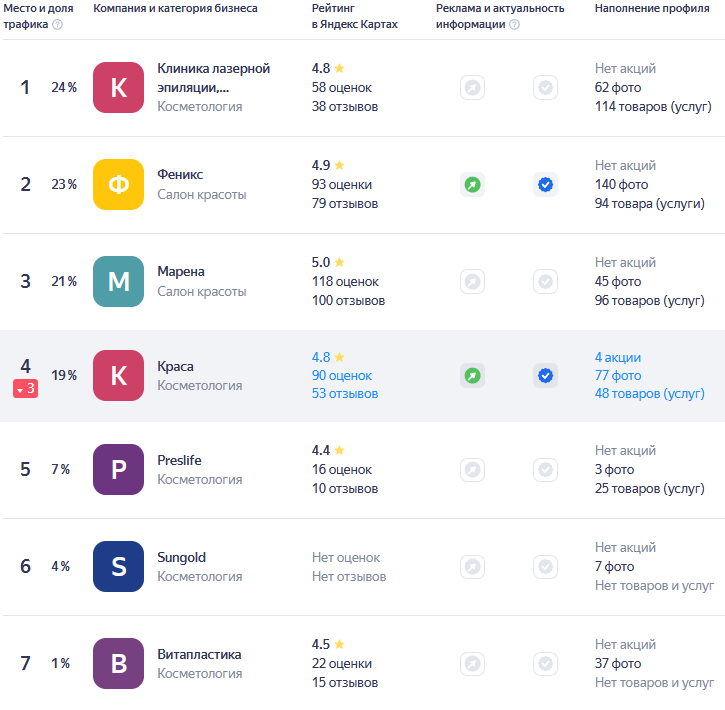Click the '94 товара (услуги)' text for Феникс
725x710 pixels.
[x=650, y=203]
